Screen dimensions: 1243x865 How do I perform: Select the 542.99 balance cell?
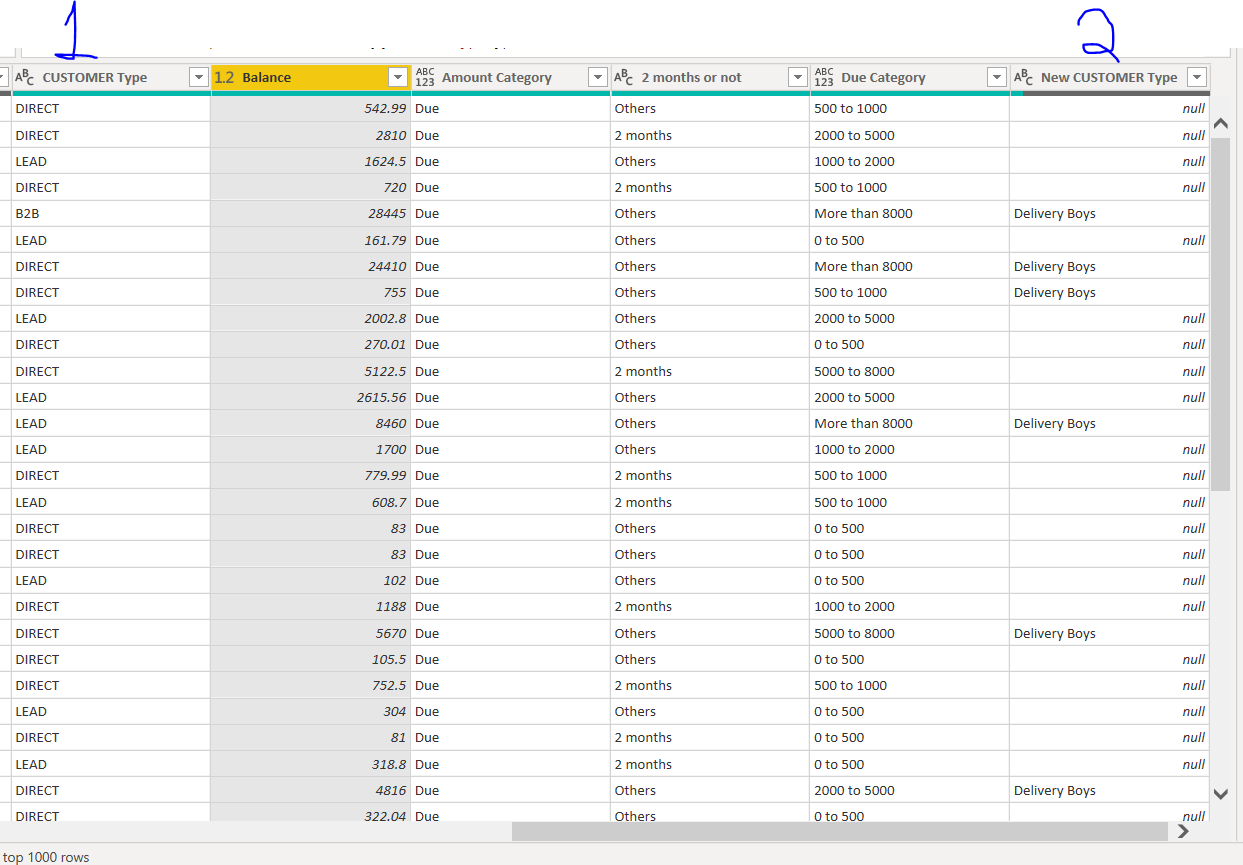(311, 108)
